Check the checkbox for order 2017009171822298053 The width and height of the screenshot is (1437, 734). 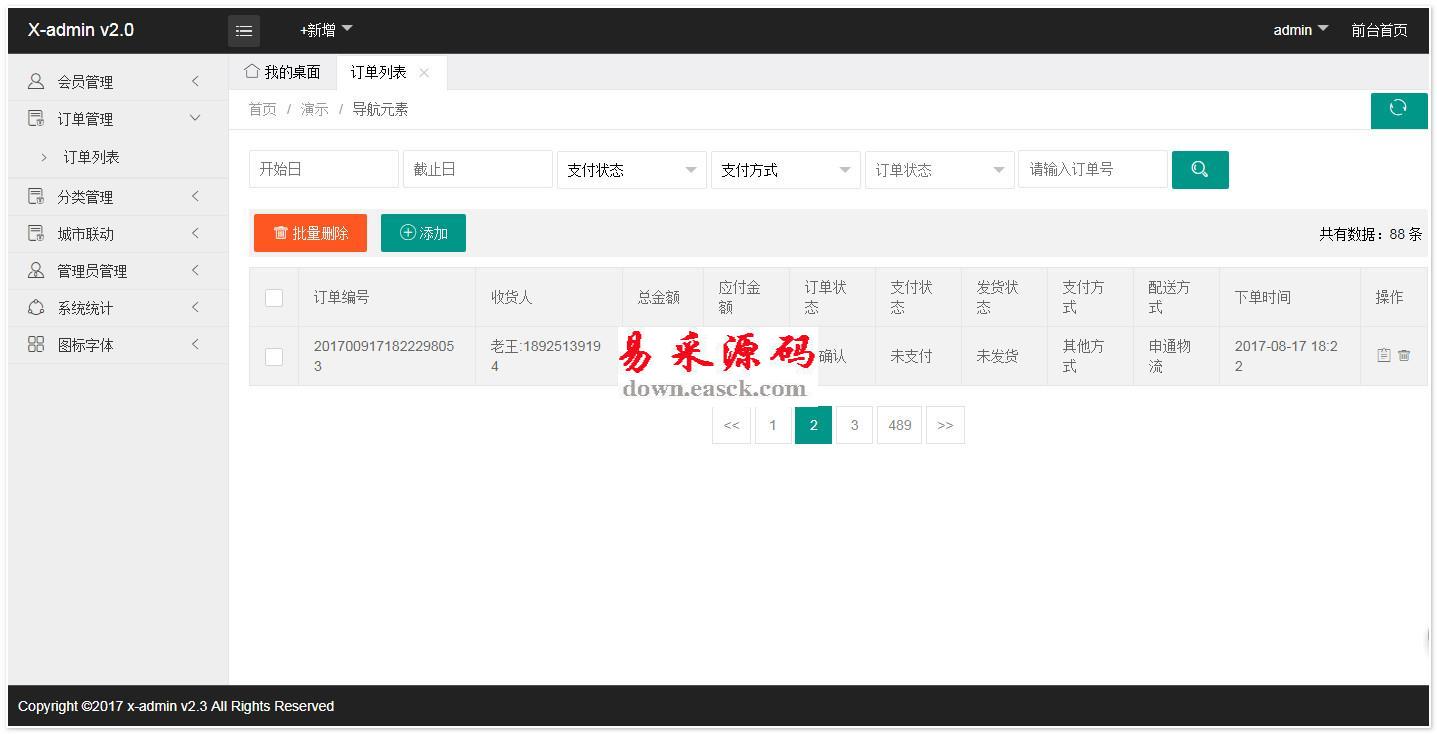click(274, 356)
